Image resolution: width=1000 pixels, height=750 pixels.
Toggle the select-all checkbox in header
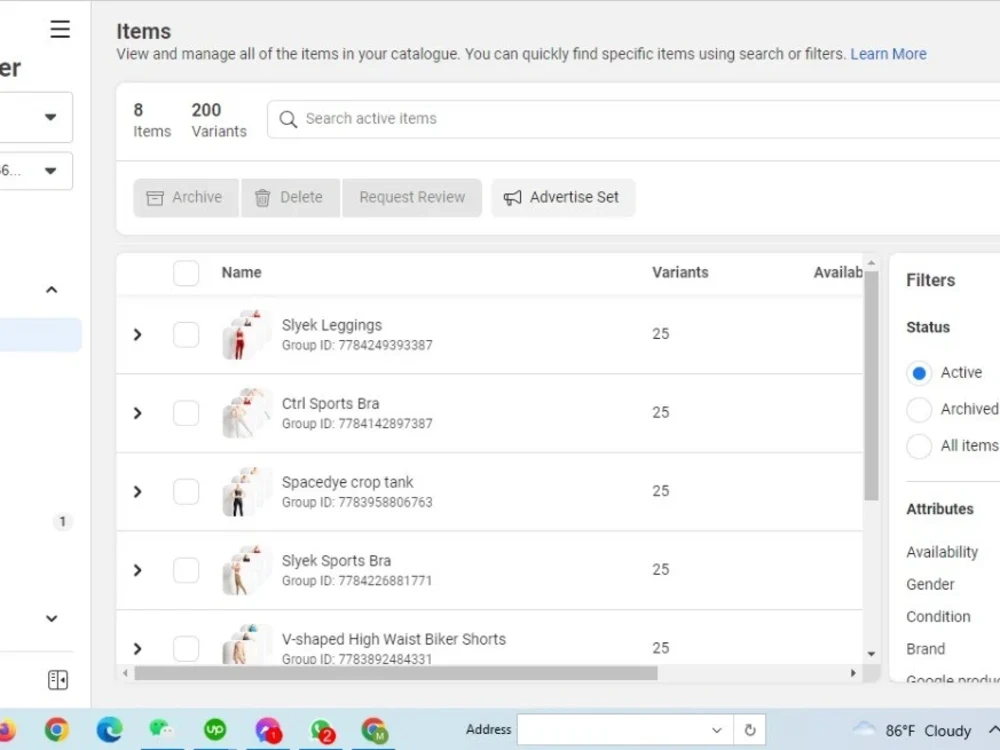coord(186,273)
